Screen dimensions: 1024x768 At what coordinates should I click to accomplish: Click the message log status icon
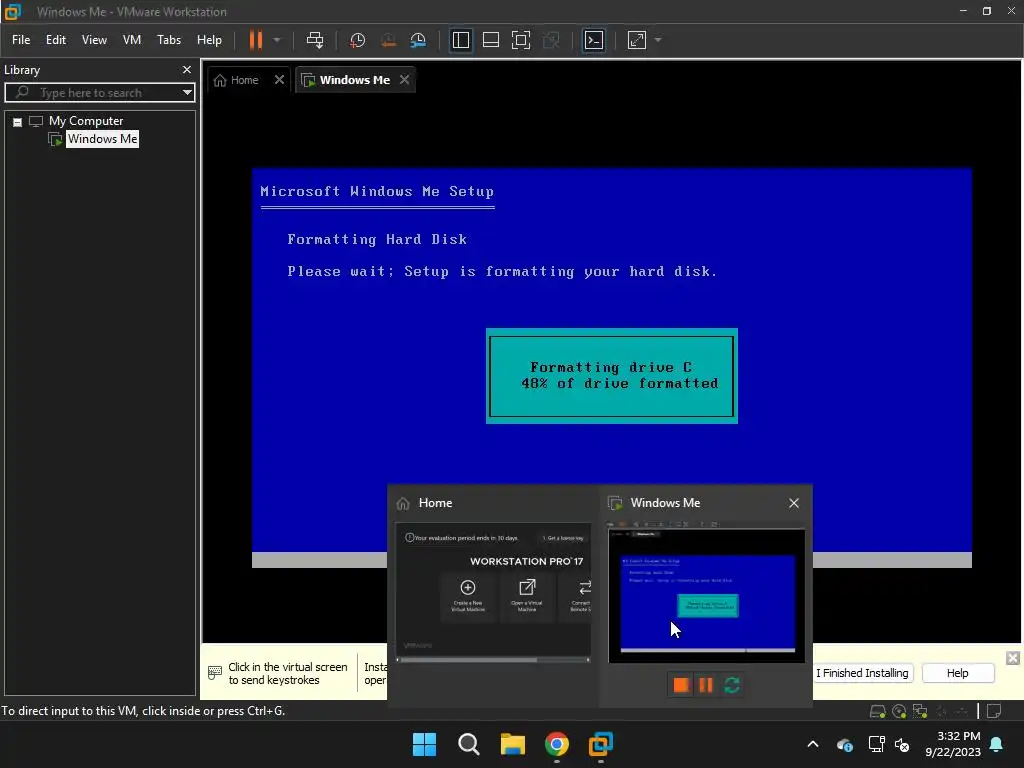pos(994,711)
